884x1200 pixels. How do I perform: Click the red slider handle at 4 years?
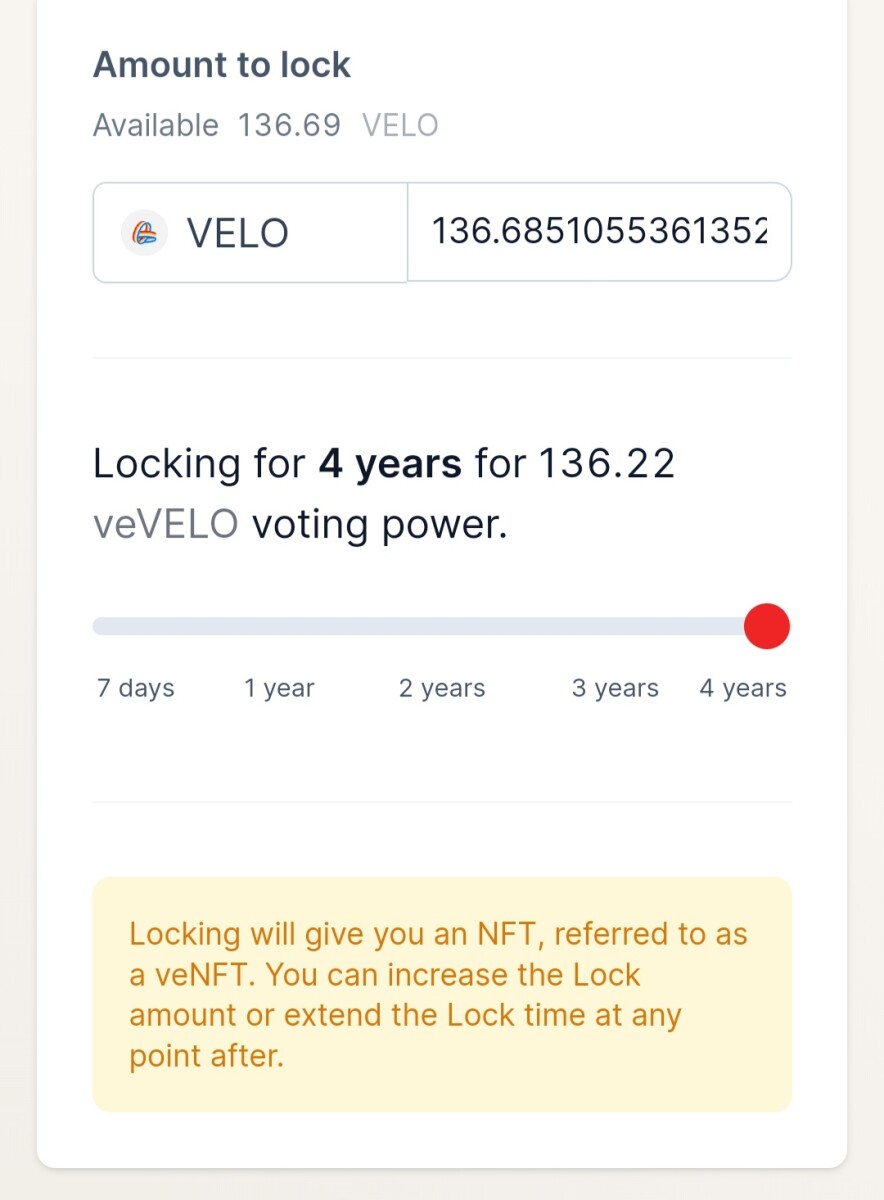(767, 626)
